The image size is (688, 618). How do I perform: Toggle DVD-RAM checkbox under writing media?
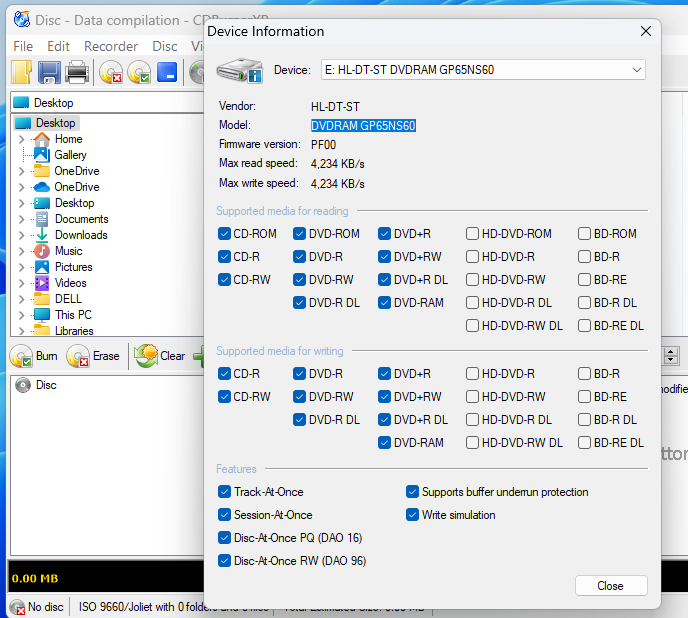[x=384, y=442]
